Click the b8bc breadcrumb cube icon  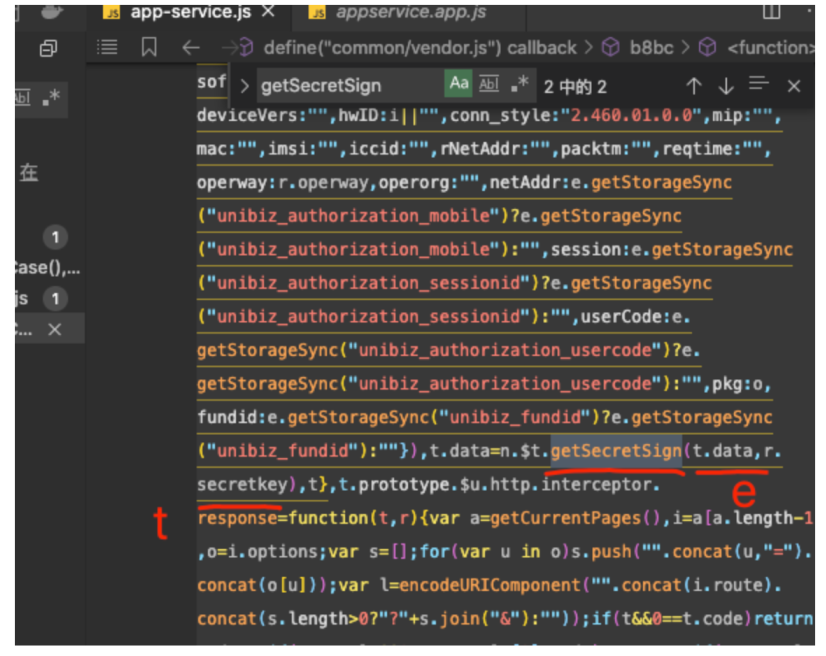point(611,47)
